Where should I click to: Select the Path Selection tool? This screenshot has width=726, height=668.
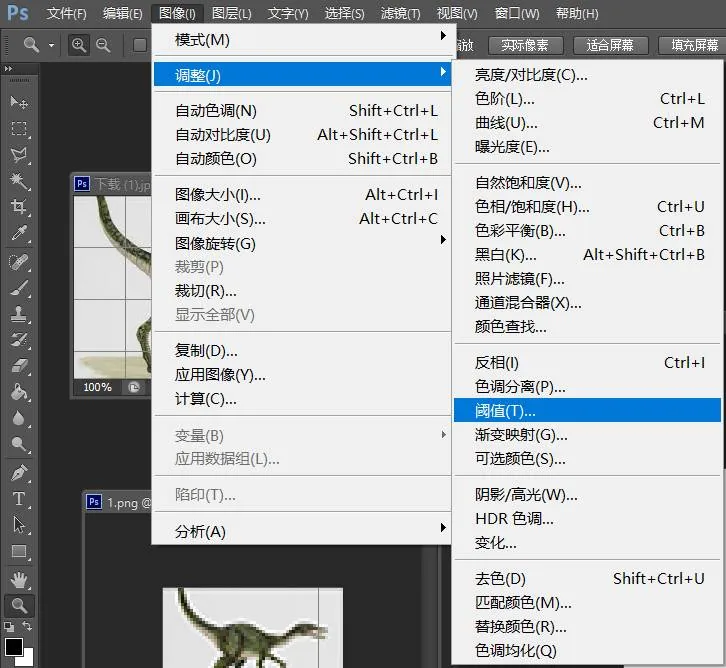(x=19, y=525)
